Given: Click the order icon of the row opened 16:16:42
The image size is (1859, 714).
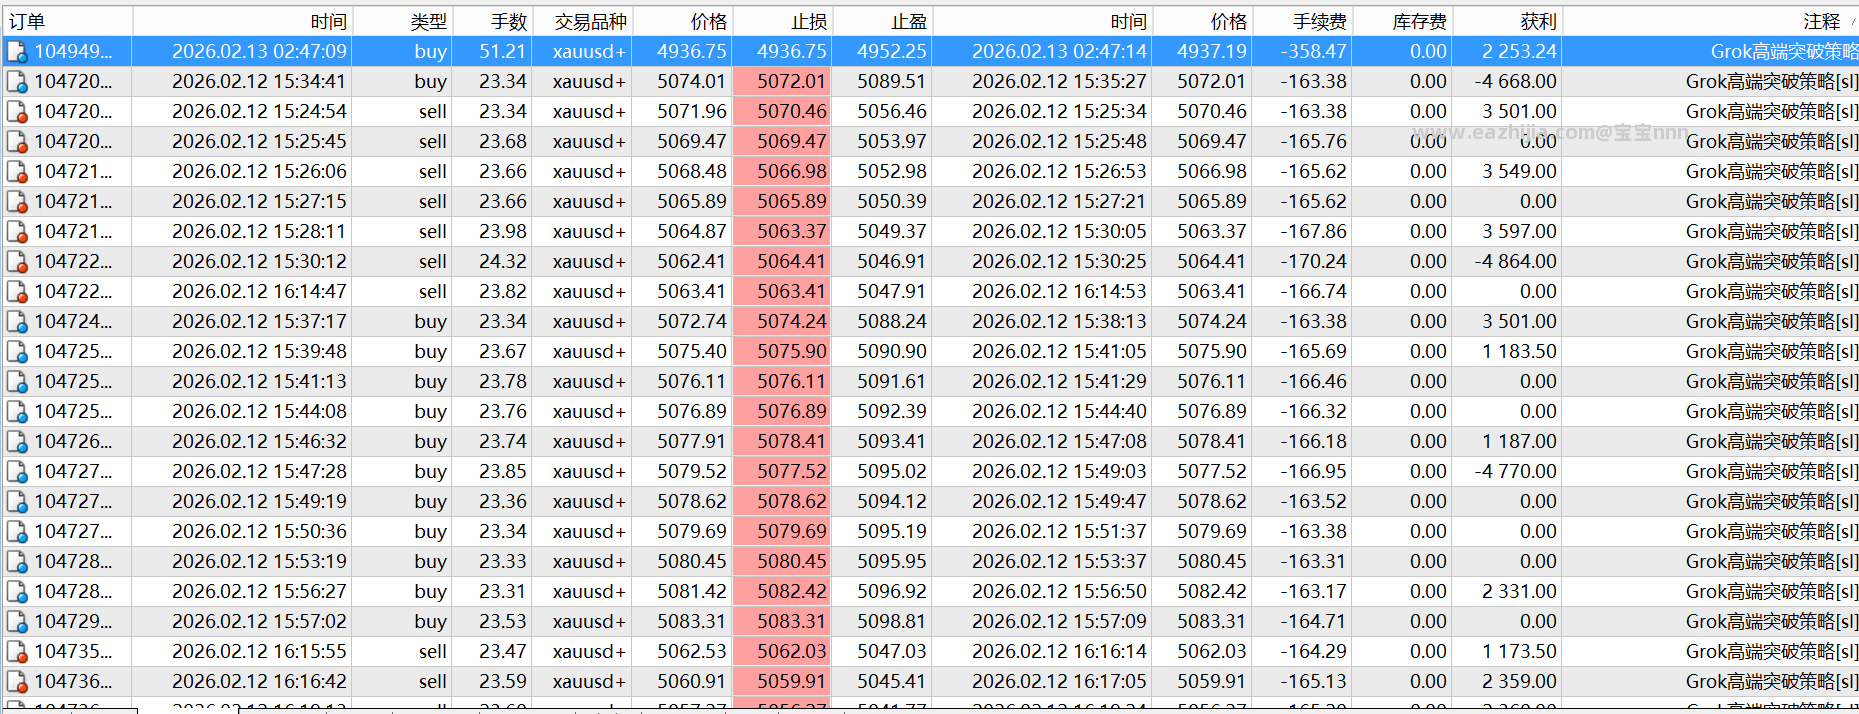Looking at the screenshot, I should coord(17,682).
